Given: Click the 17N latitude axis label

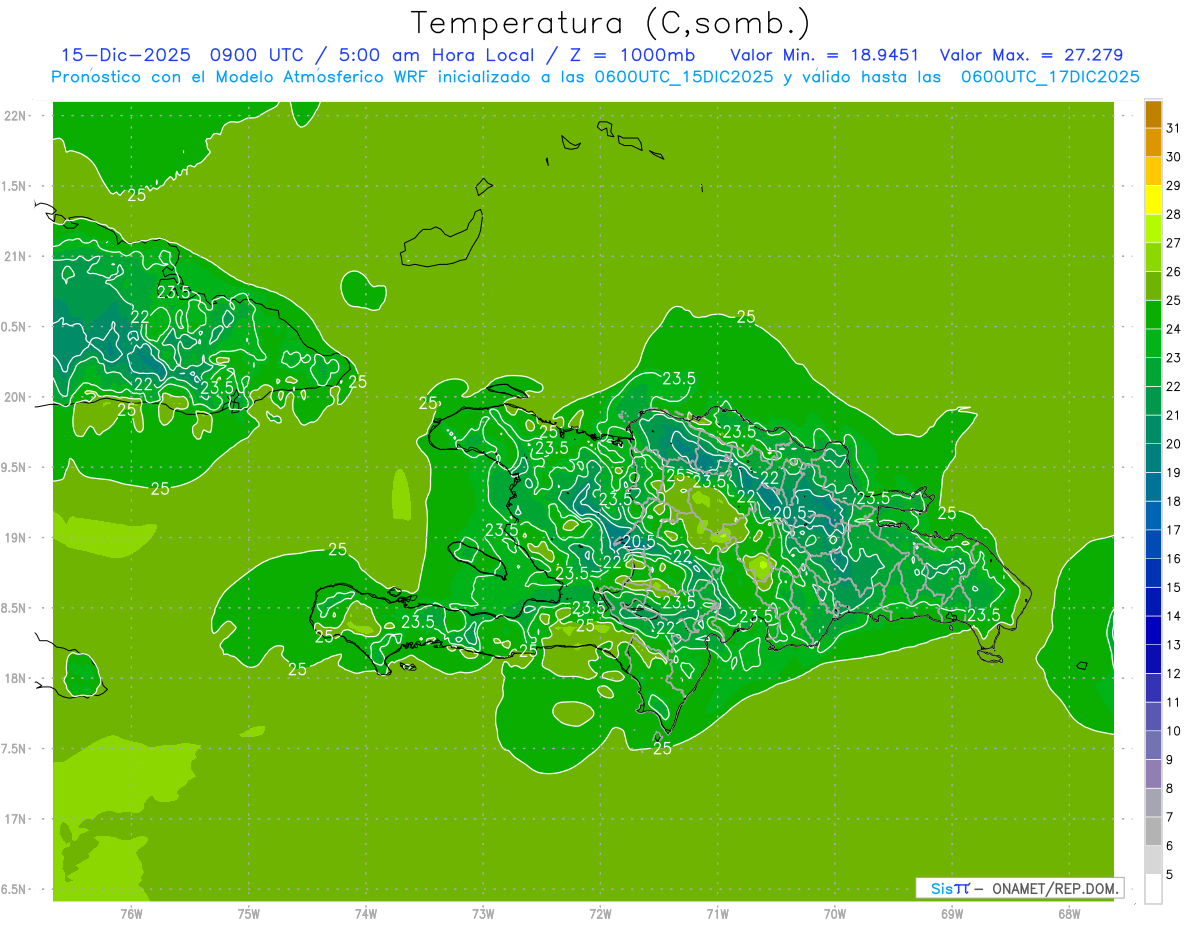Looking at the screenshot, I should pos(16,819).
